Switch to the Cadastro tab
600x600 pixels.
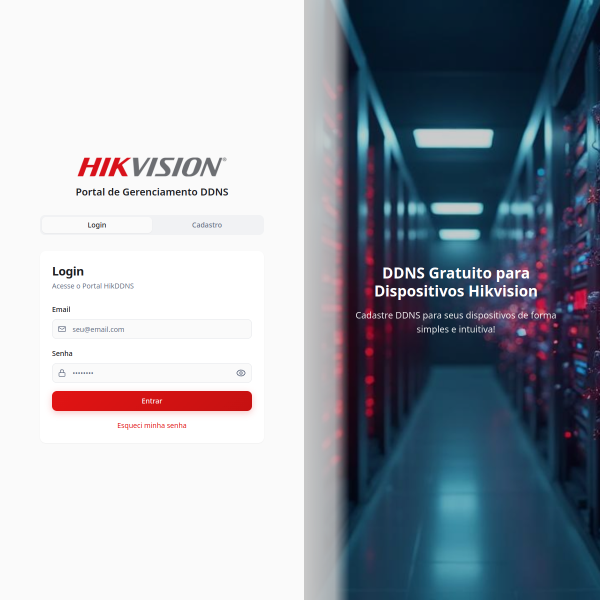[x=207, y=225]
